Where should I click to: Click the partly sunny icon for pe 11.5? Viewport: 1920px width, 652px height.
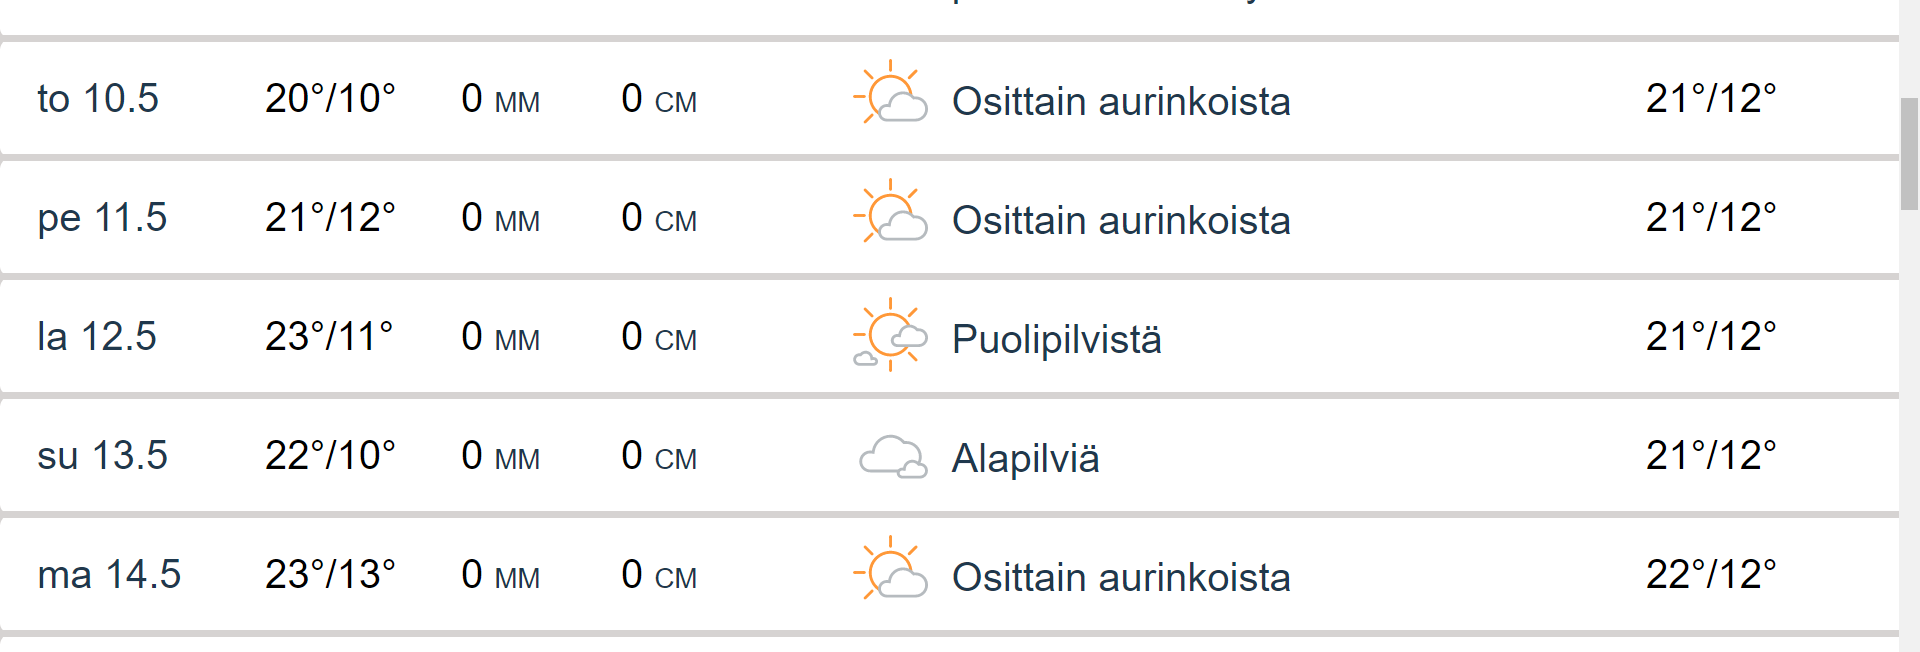(890, 213)
